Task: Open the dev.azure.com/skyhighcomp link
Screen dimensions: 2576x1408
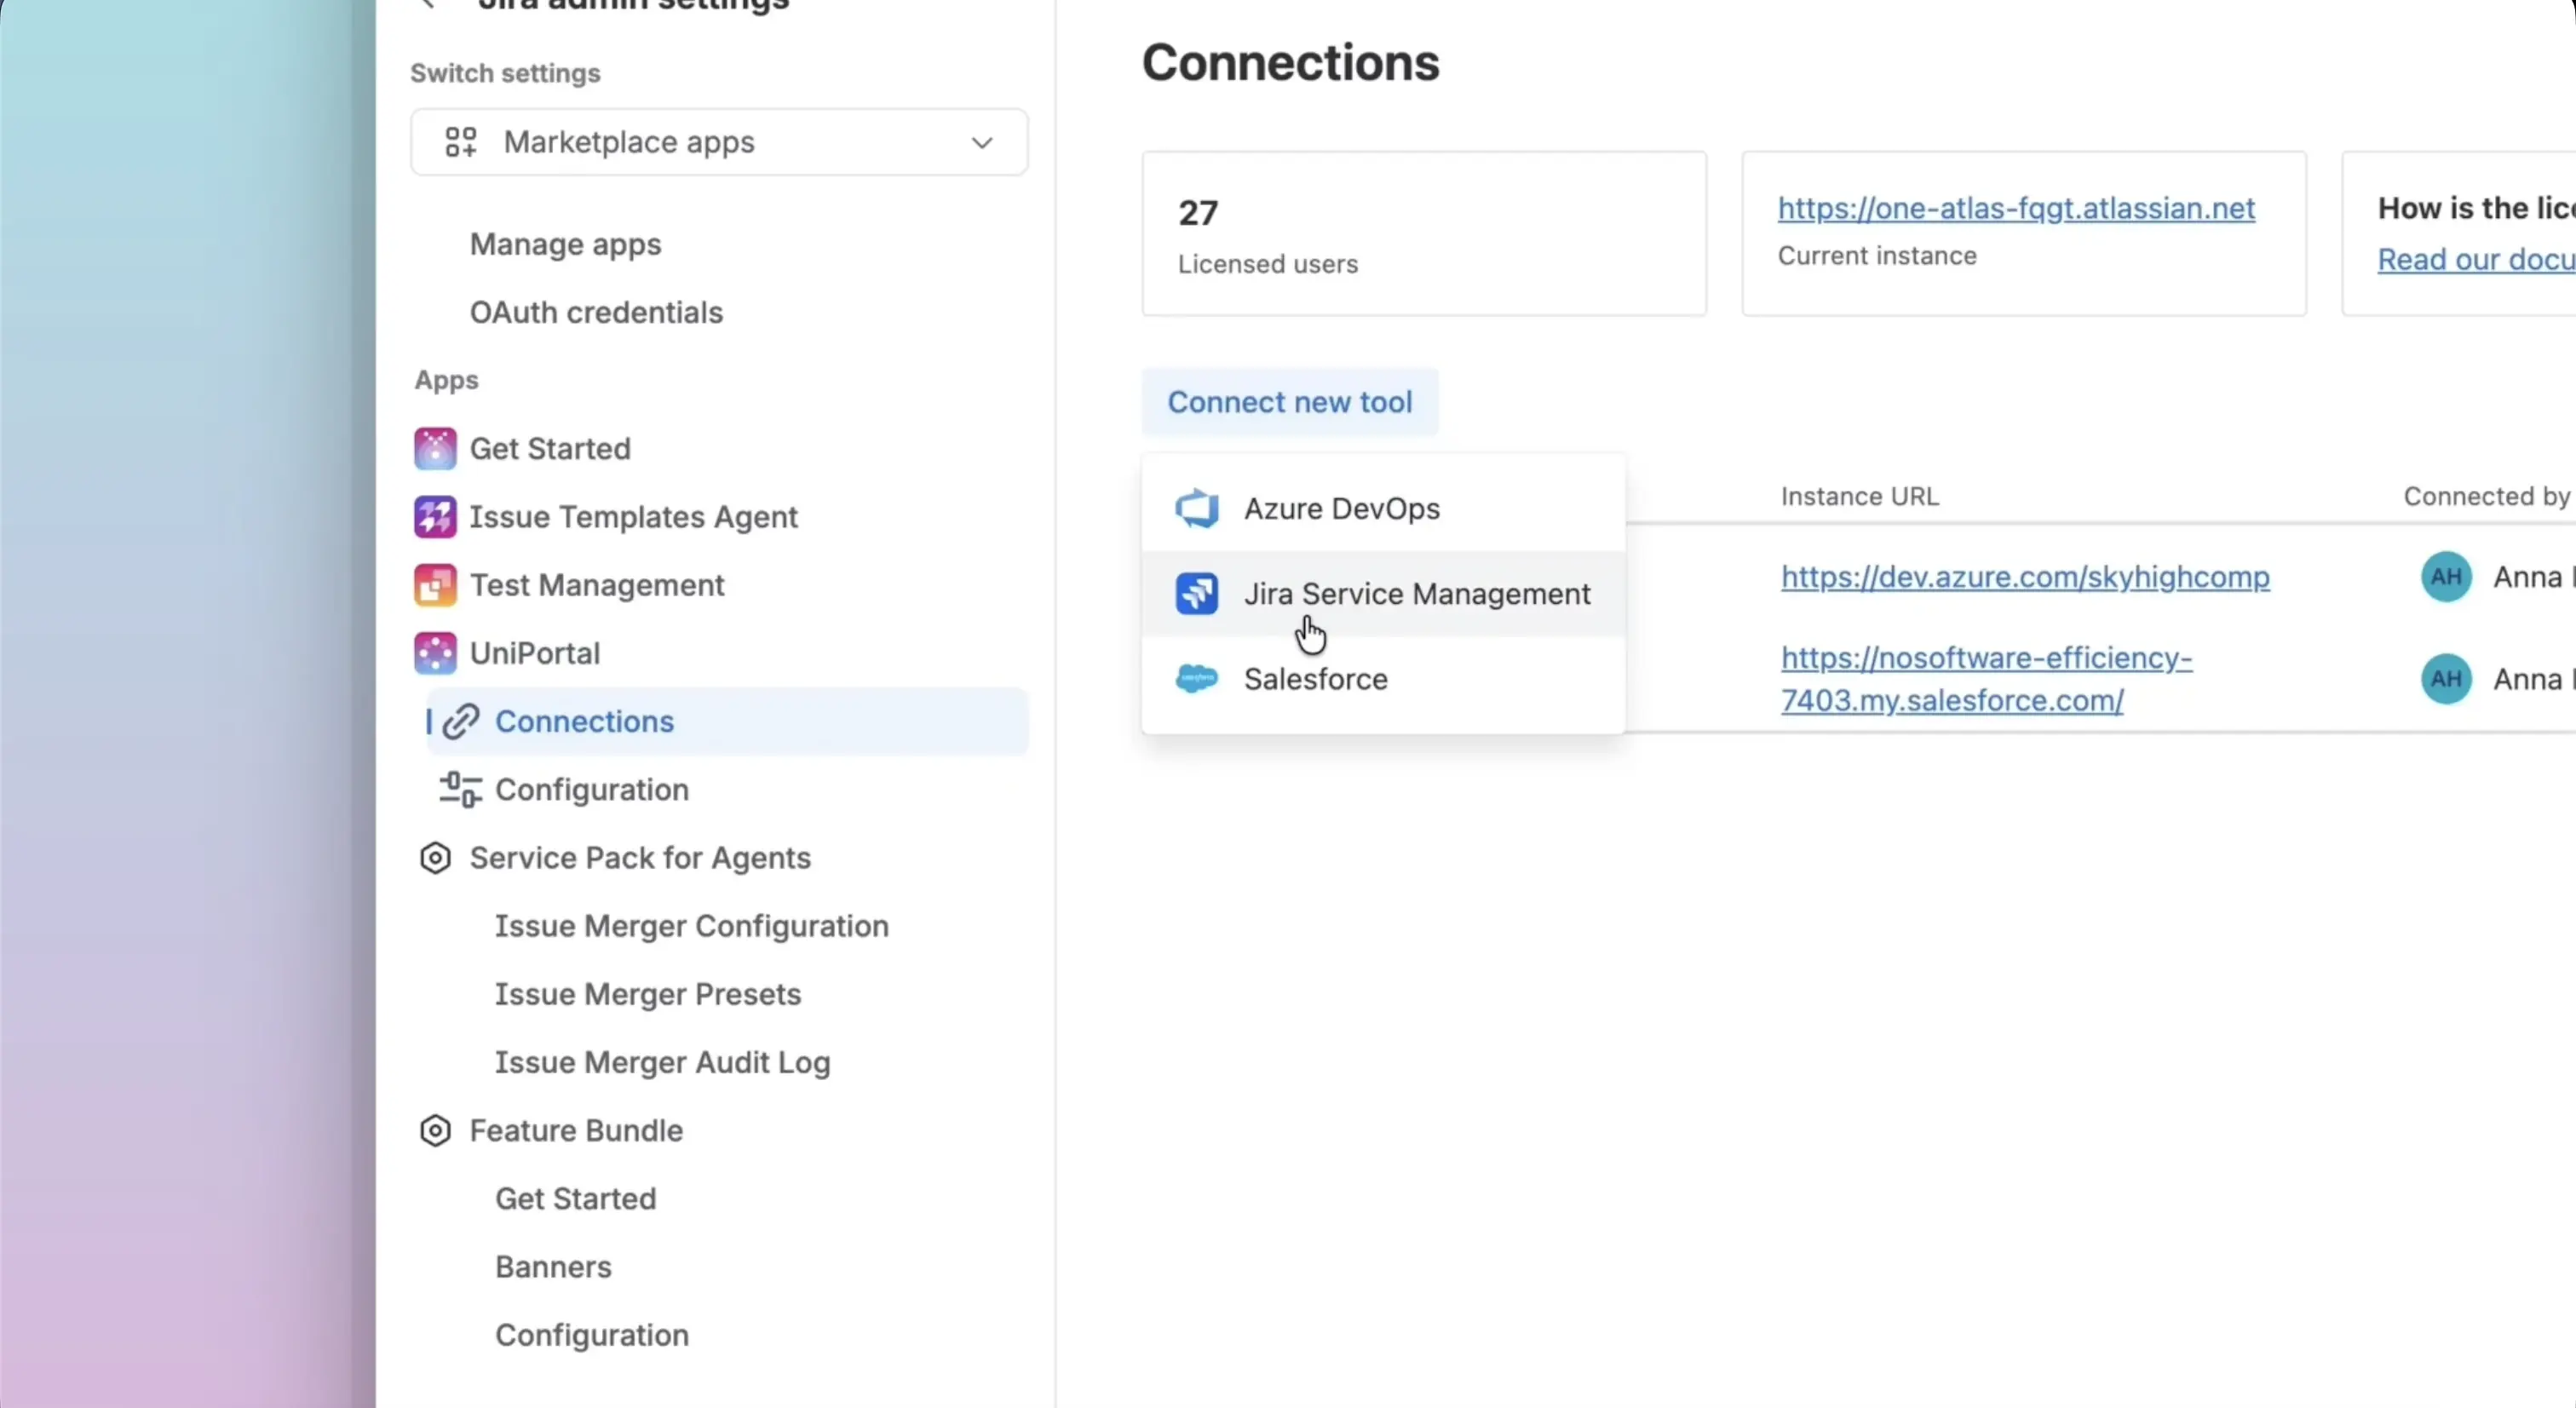Action: pyautogui.click(x=2025, y=577)
